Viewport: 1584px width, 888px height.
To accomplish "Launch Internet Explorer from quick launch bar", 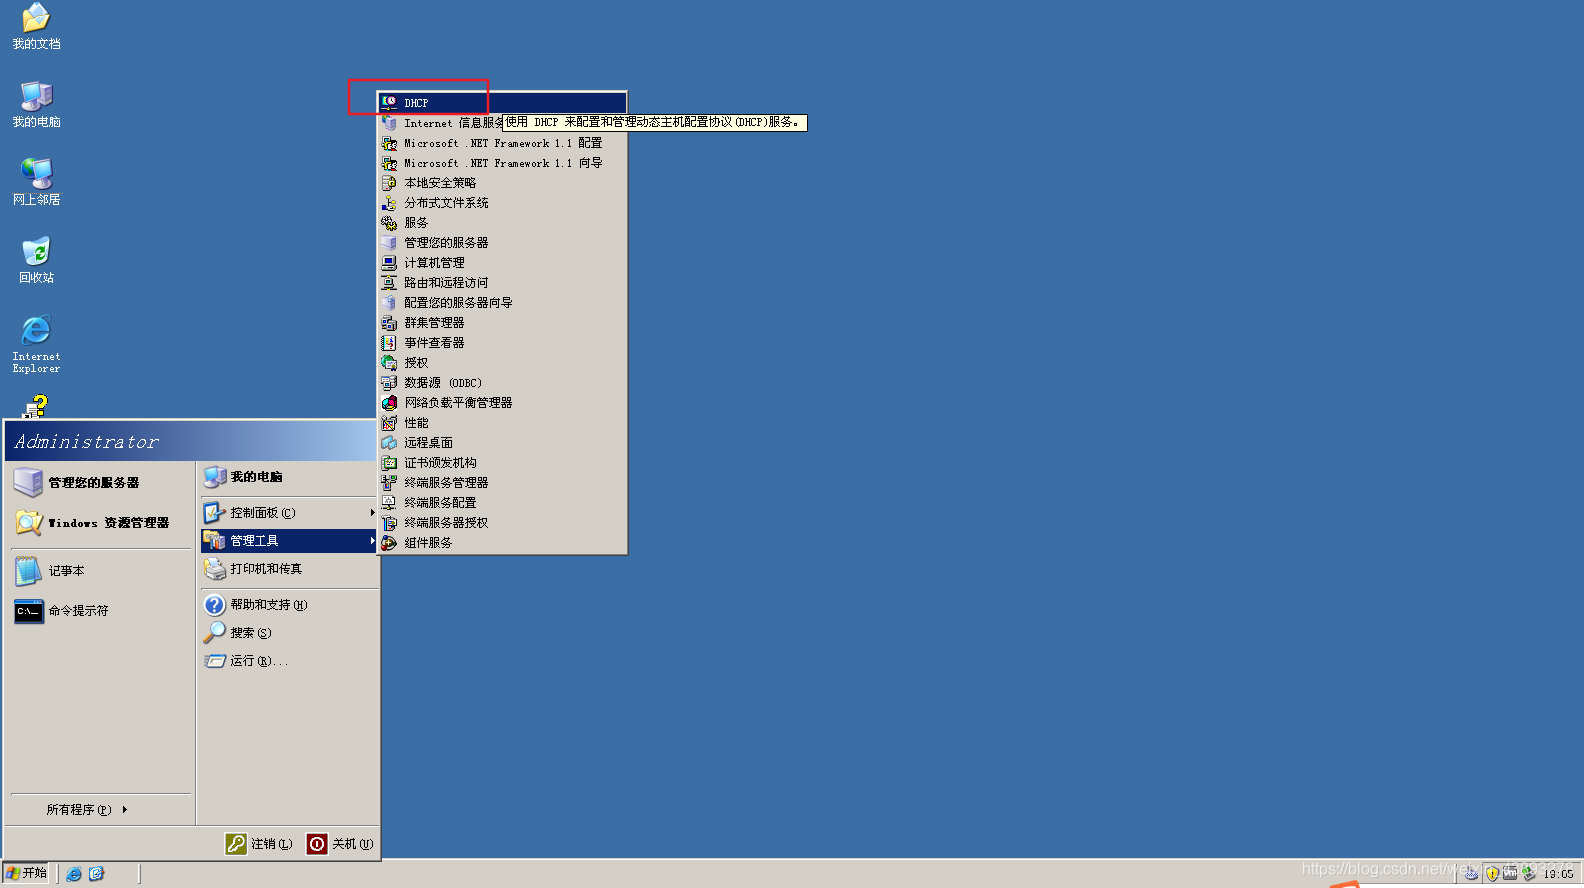I will 74,874.
